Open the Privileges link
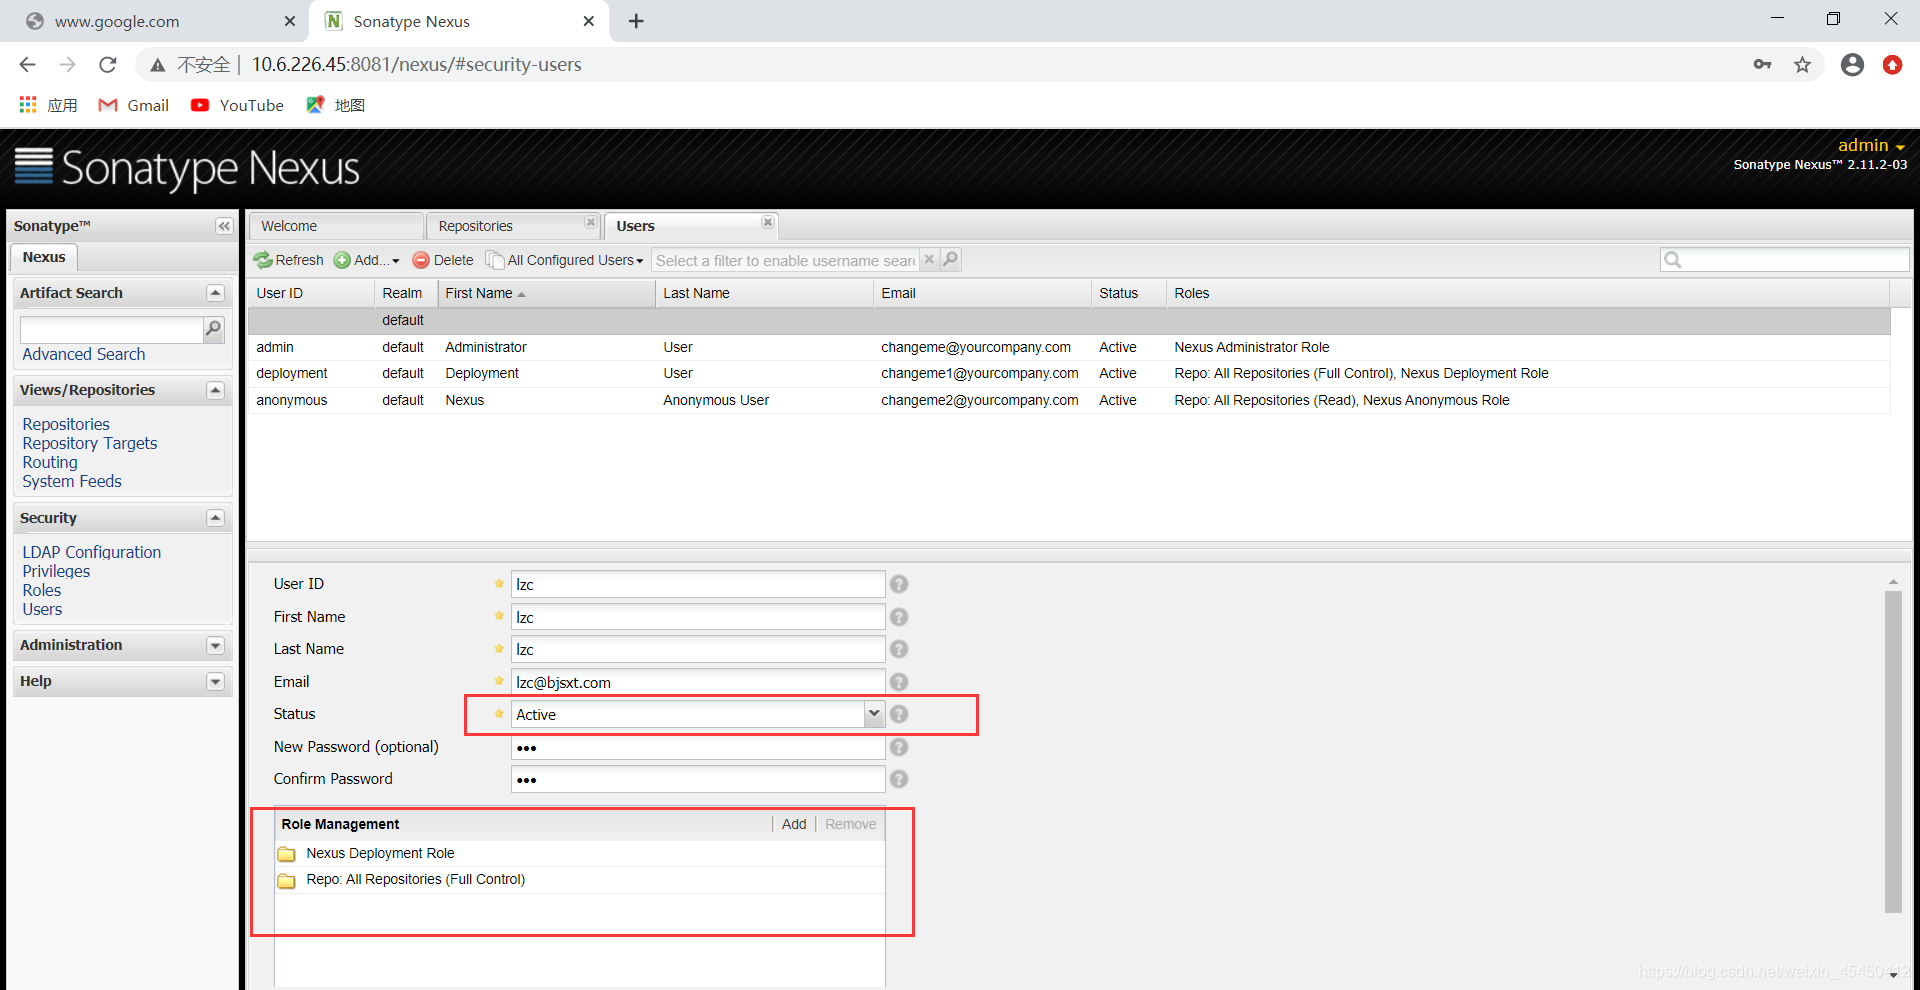This screenshot has width=1920, height=990. (x=56, y=571)
